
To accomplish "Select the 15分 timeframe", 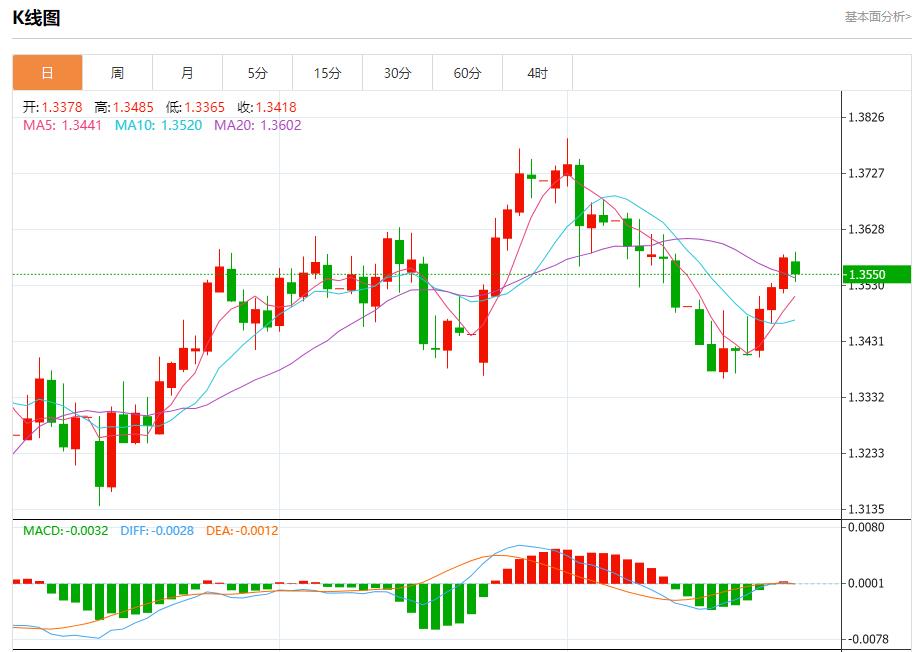I will click(329, 72).
